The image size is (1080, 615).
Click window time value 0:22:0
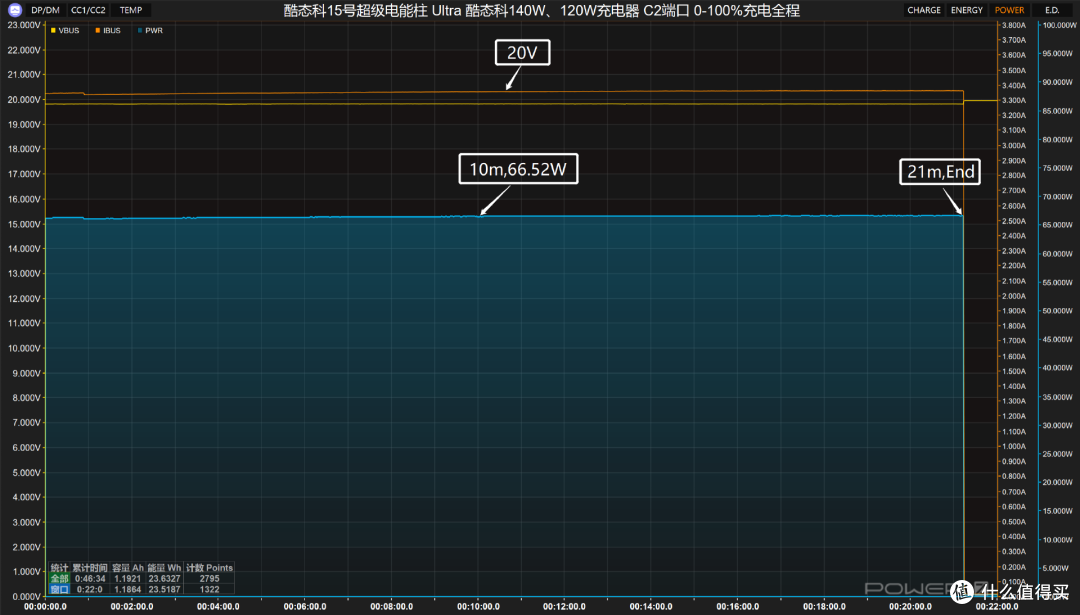coord(90,590)
